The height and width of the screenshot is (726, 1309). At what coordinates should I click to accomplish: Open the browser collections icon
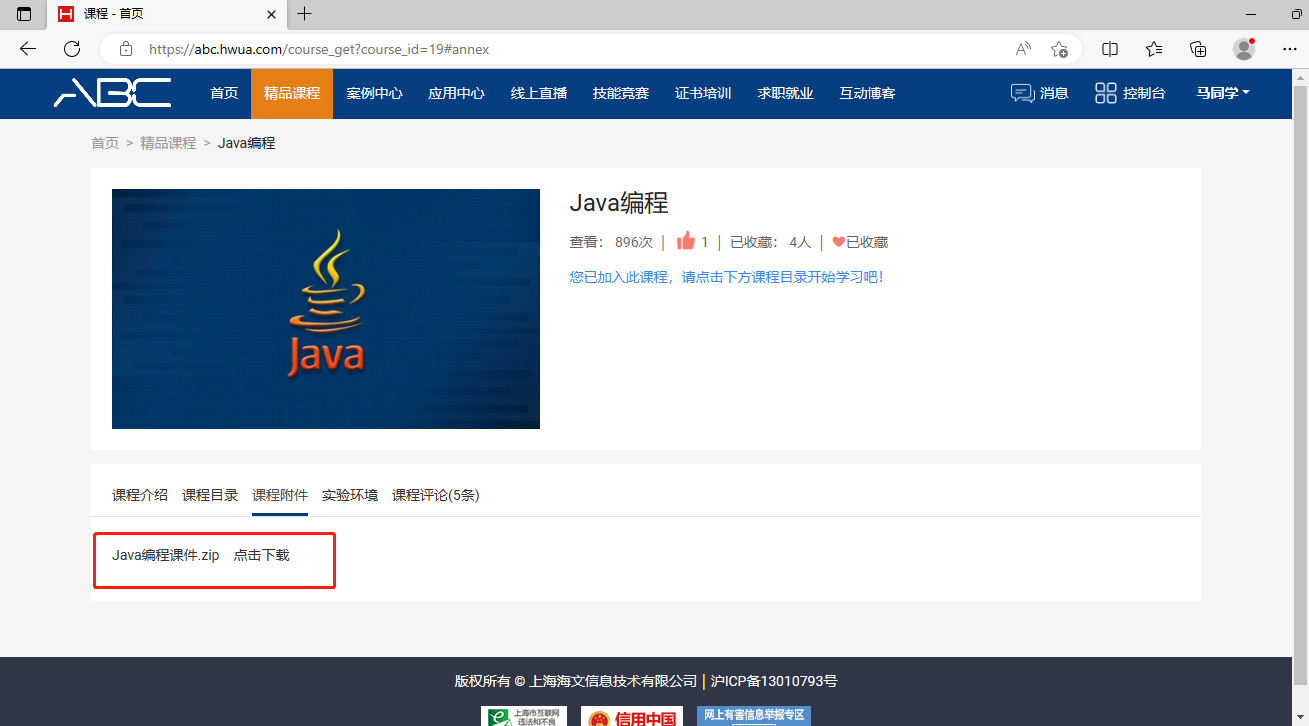click(x=1198, y=49)
